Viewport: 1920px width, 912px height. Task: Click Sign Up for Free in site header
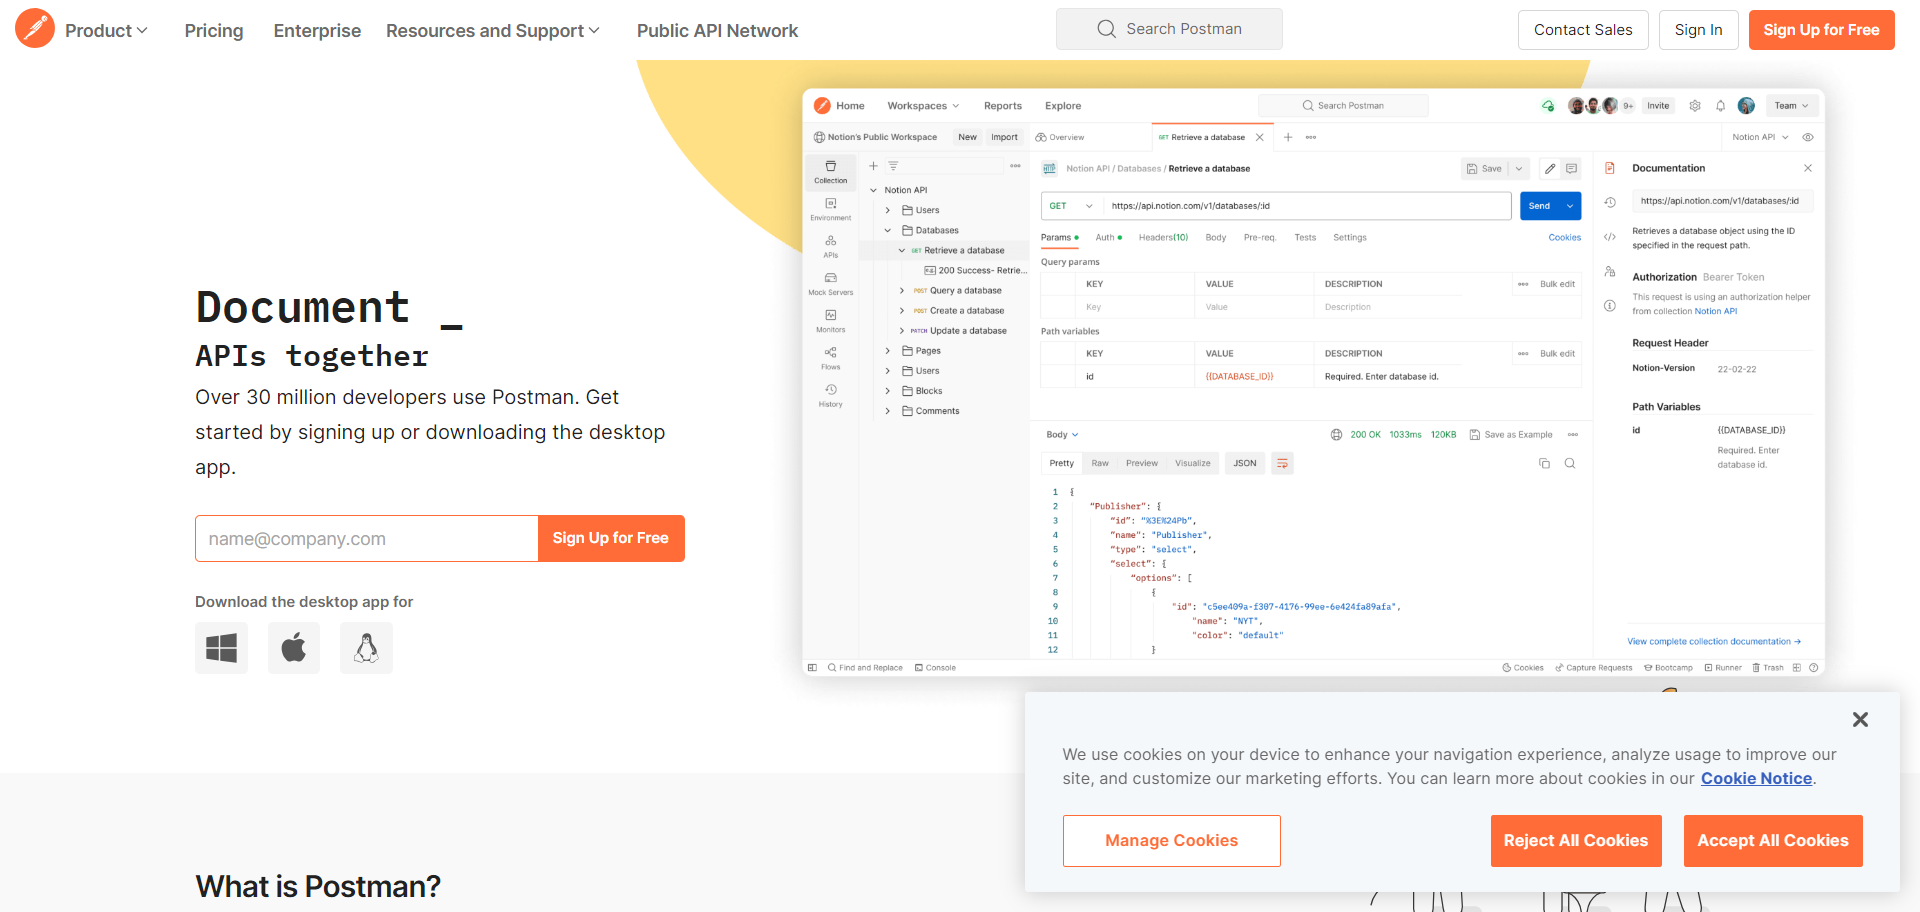coord(1821,30)
